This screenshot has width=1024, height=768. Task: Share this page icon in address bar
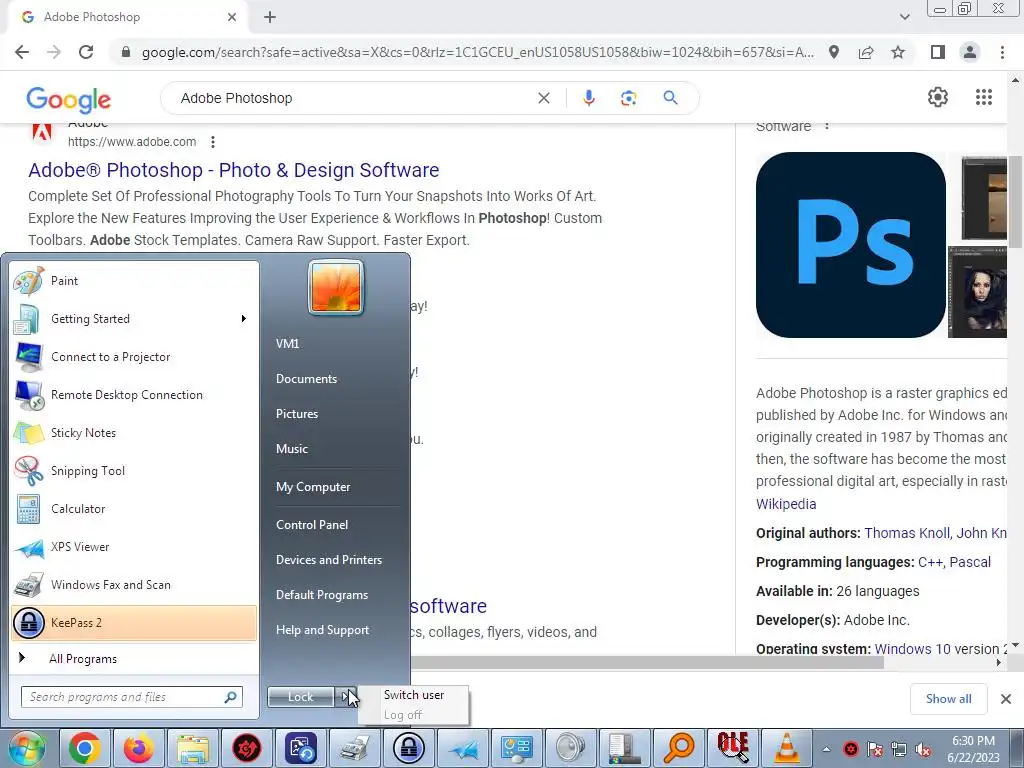[866, 52]
